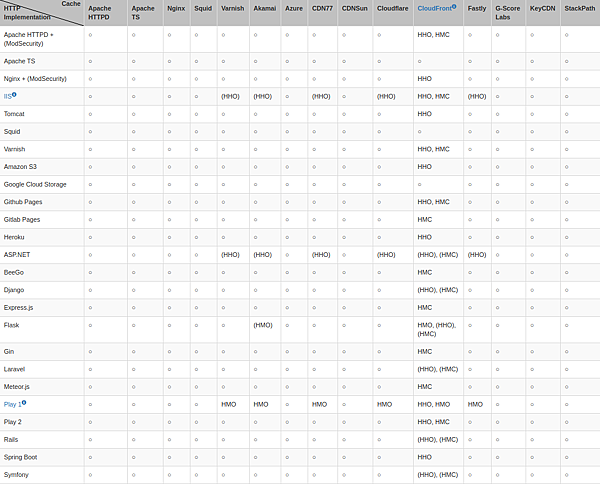
Task: Click the info icon next to IIS
Action: click(14, 95)
